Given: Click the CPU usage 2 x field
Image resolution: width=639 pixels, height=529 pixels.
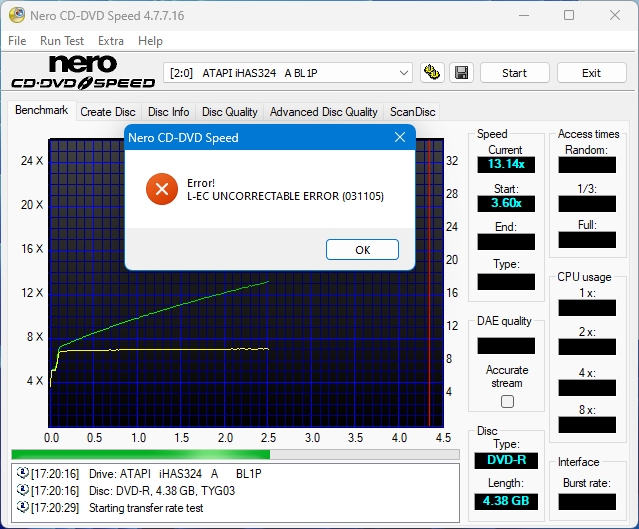Looking at the screenshot, I should pos(587,347).
